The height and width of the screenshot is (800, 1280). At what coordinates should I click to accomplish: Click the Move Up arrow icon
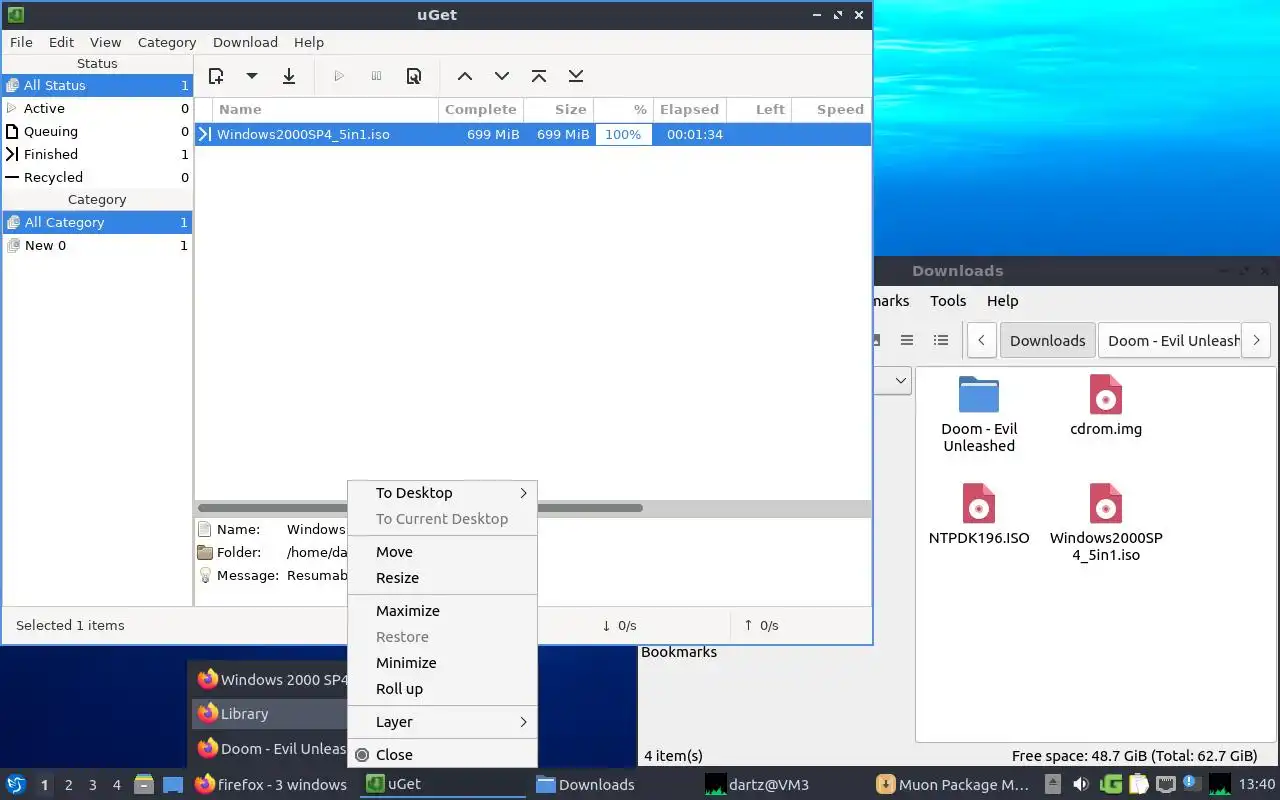pos(464,76)
